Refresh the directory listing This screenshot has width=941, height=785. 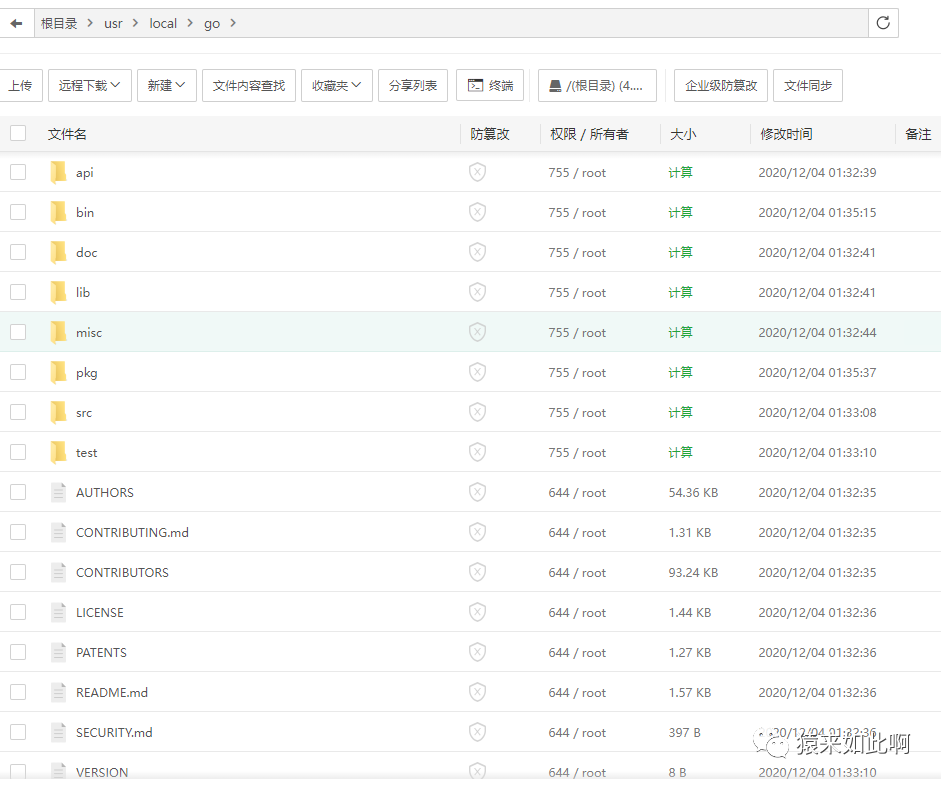coord(883,23)
